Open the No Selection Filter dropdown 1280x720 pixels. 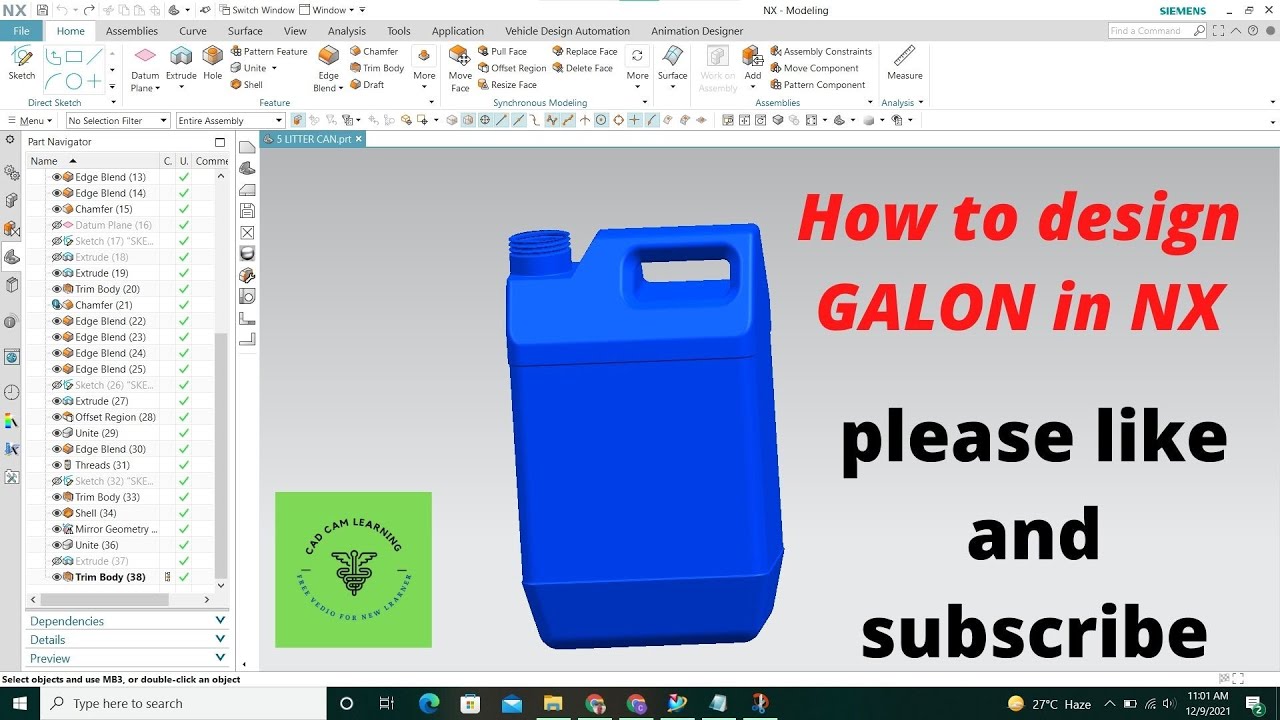(118, 121)
